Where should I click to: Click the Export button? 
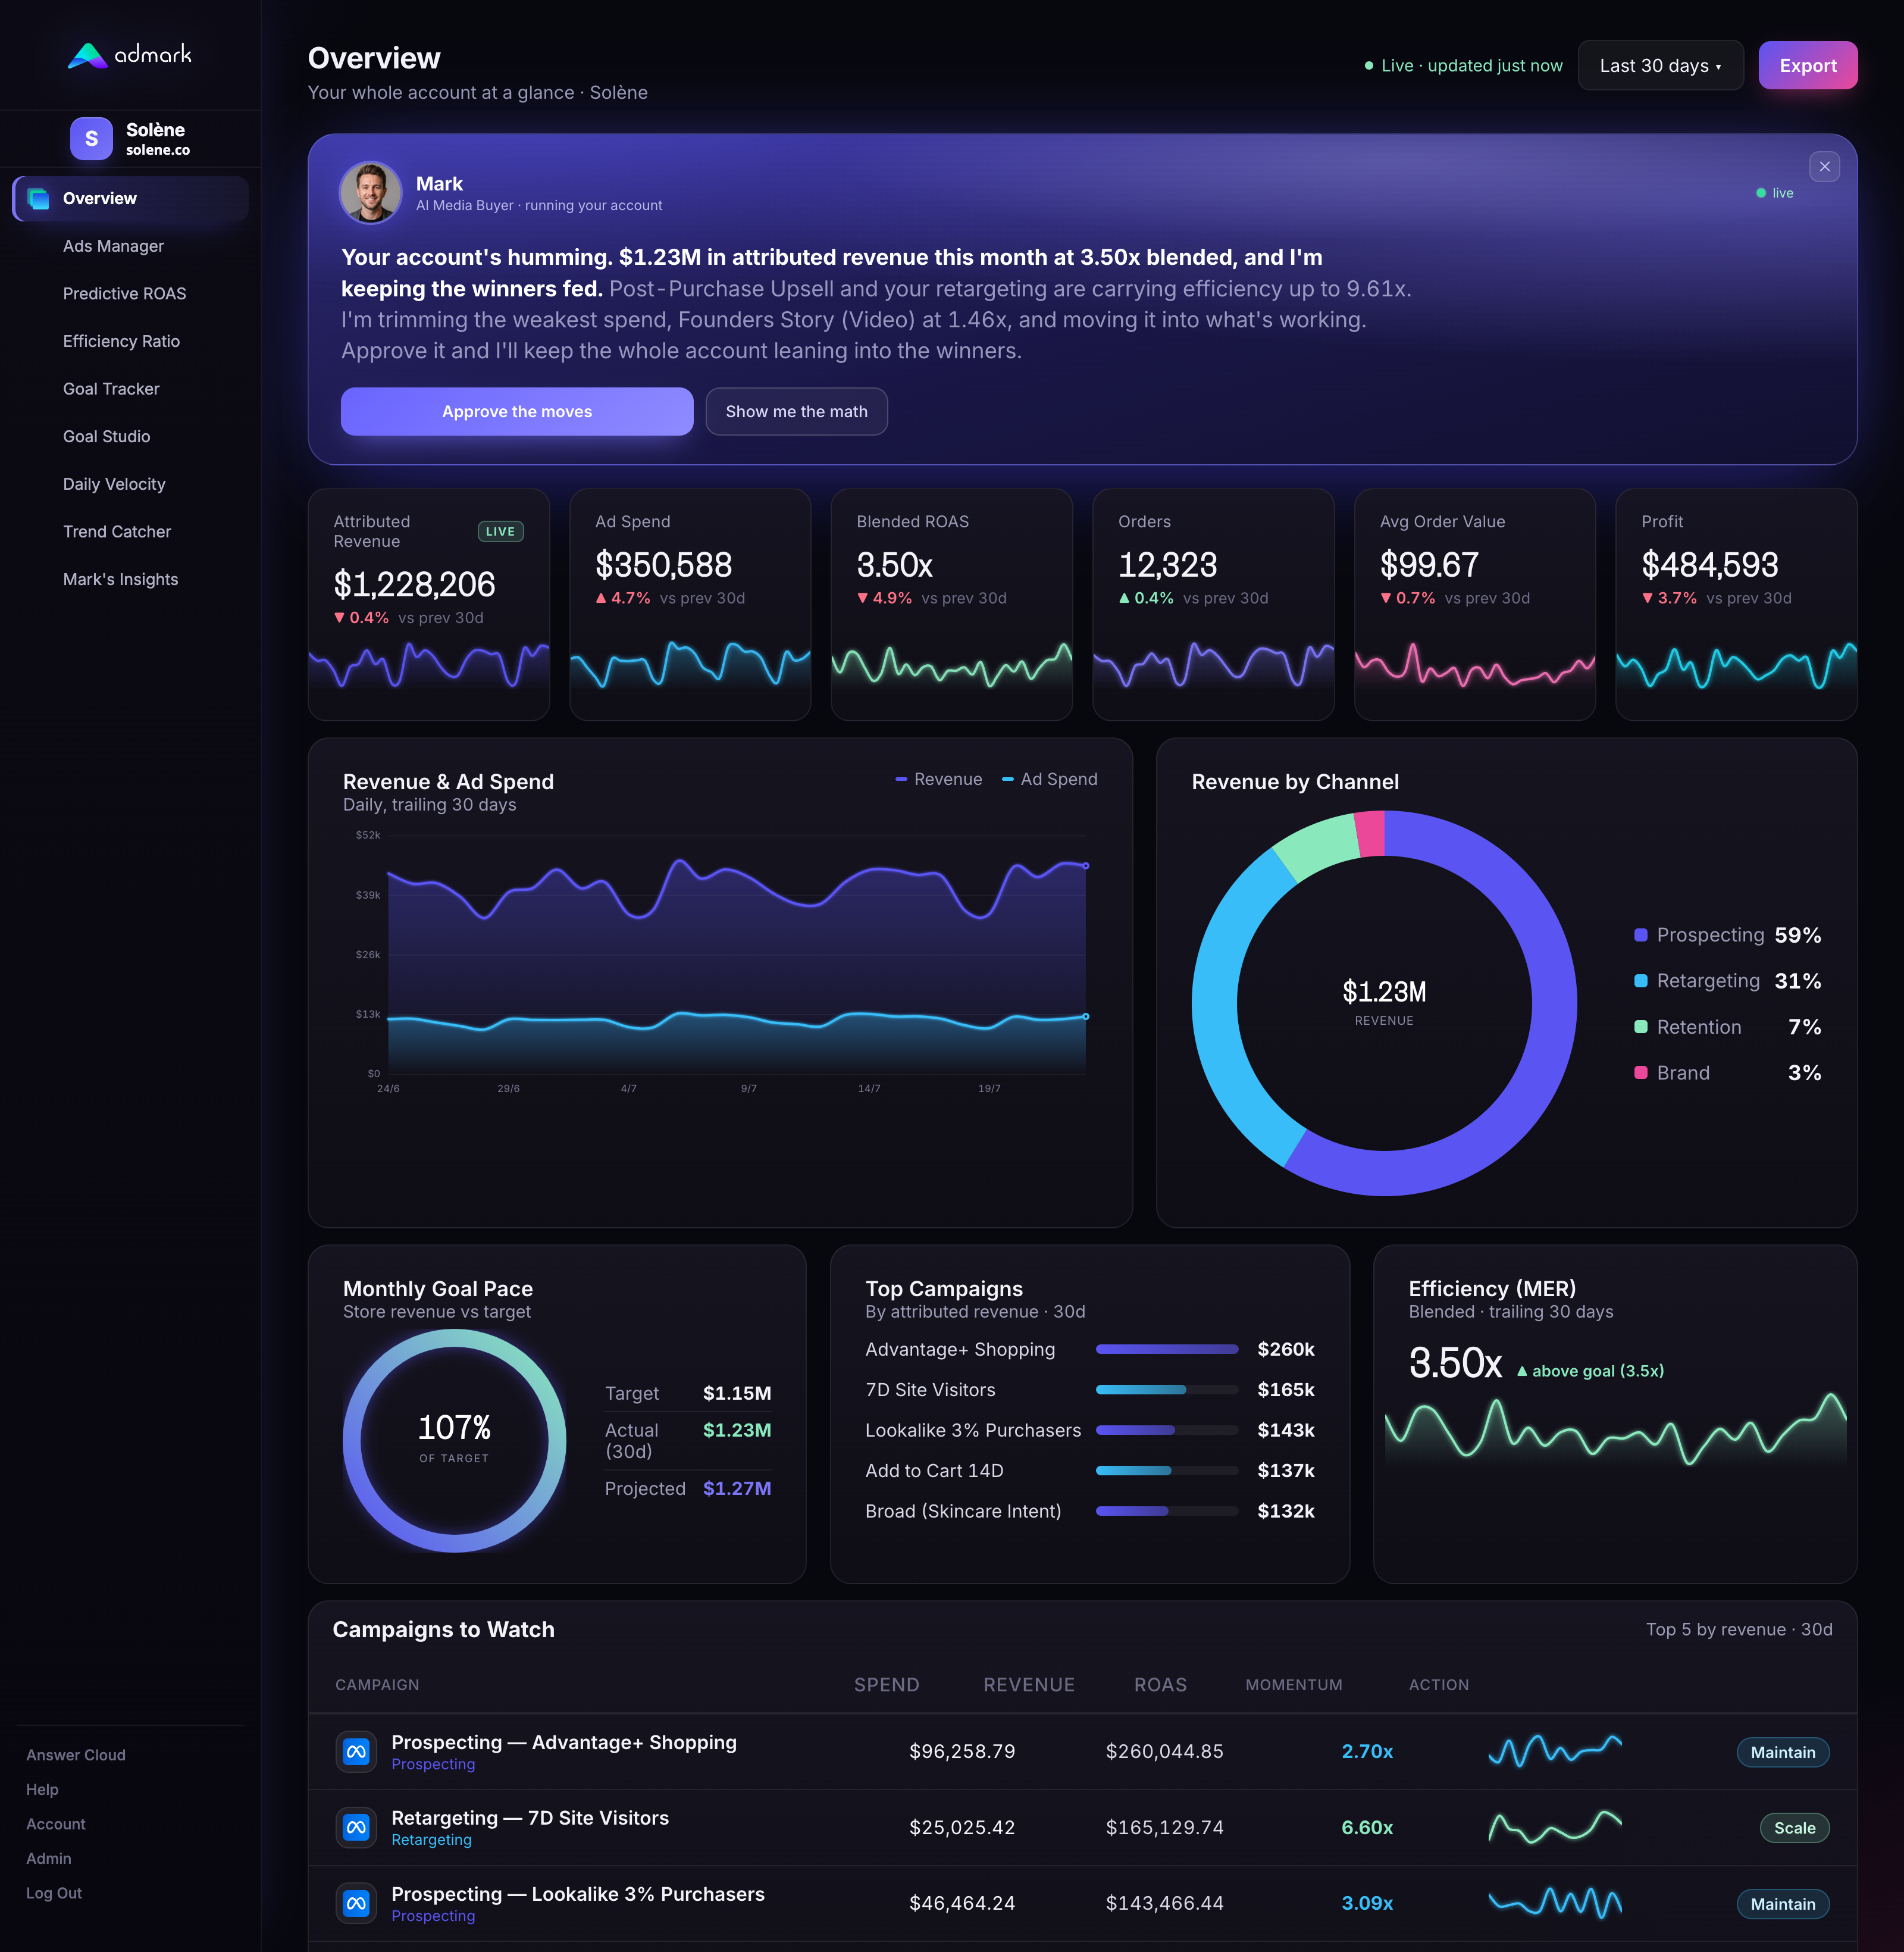1807,66
